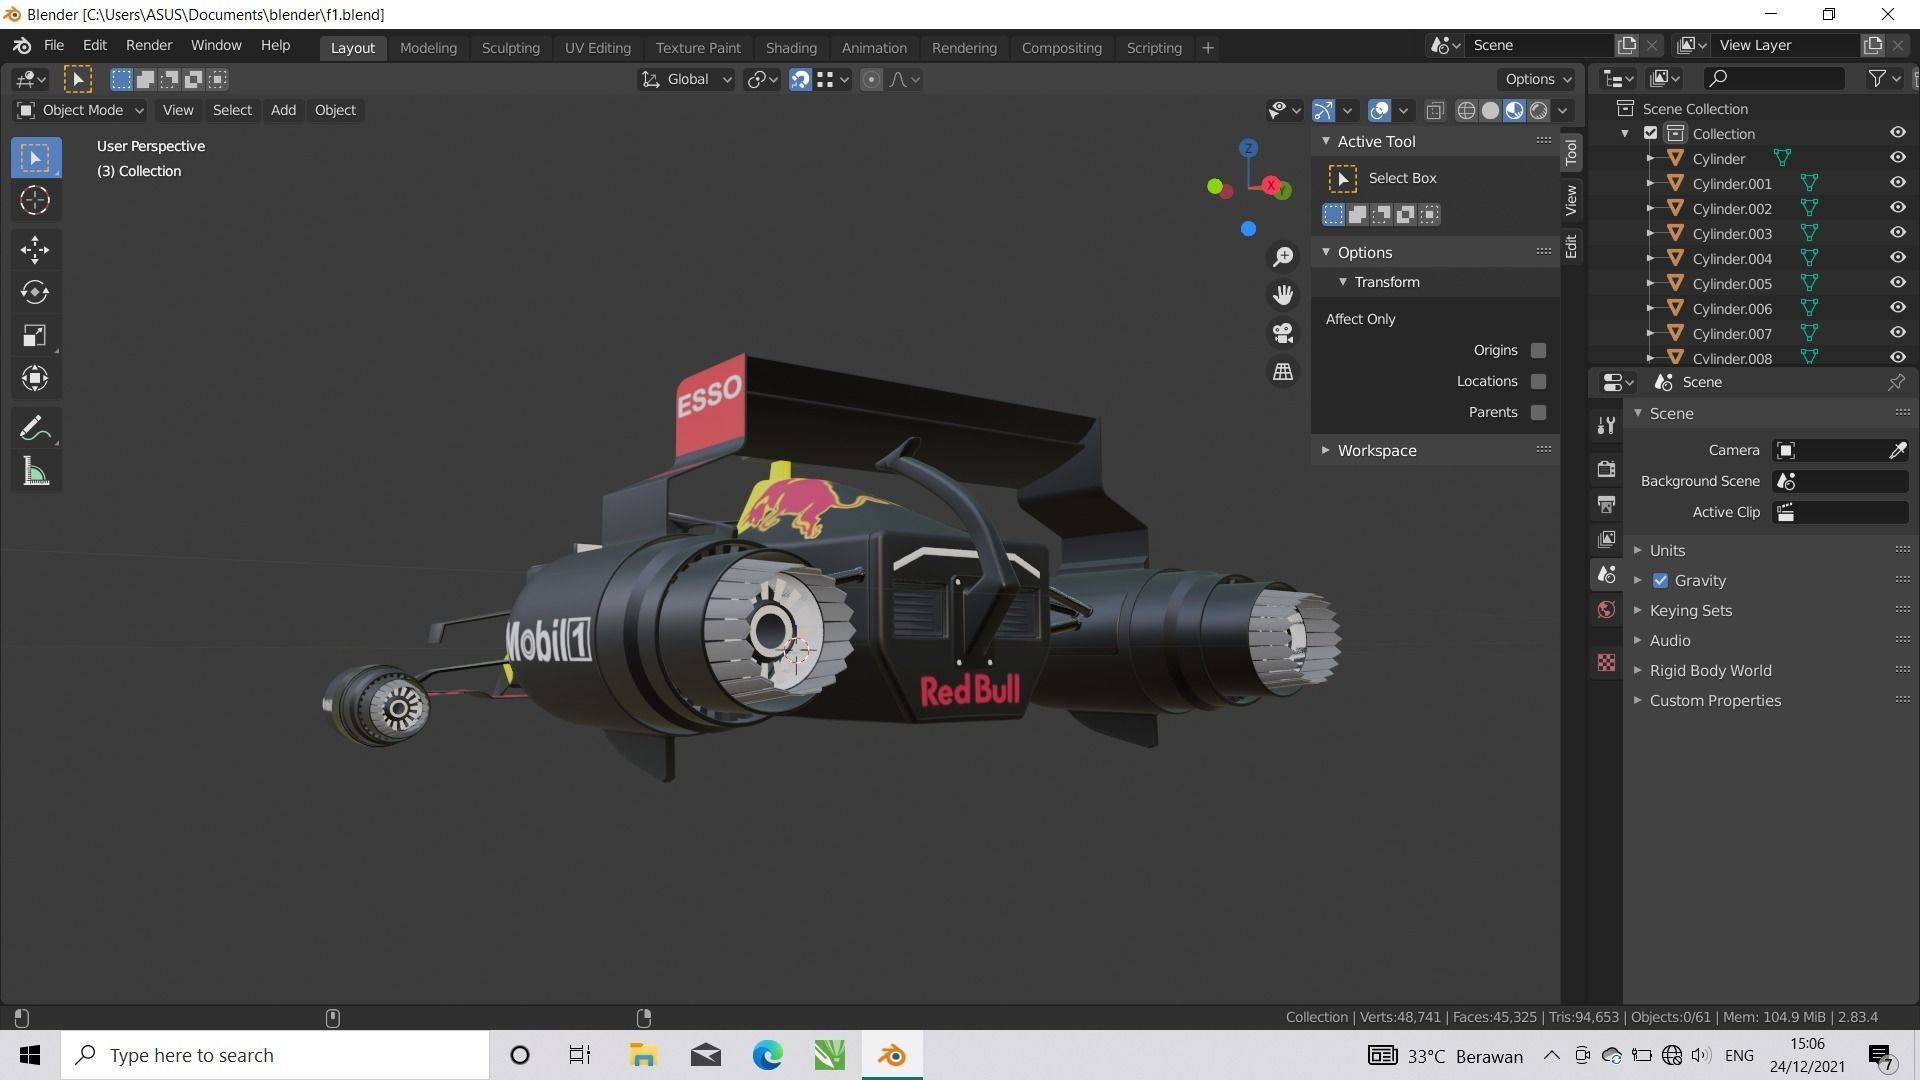Click the outliner search field
Viewport: 1920px width, 1080px height.
tap(1774, 78)
